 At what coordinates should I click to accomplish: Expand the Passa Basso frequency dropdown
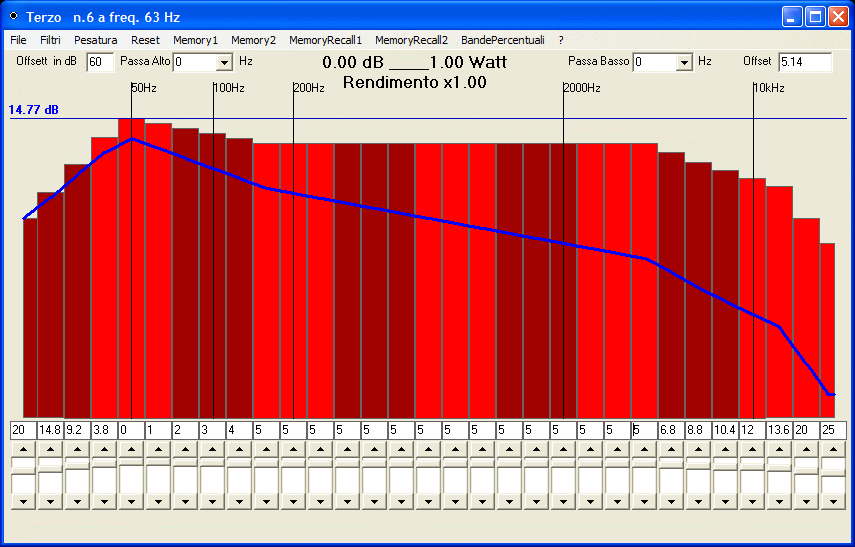[684, 62]
